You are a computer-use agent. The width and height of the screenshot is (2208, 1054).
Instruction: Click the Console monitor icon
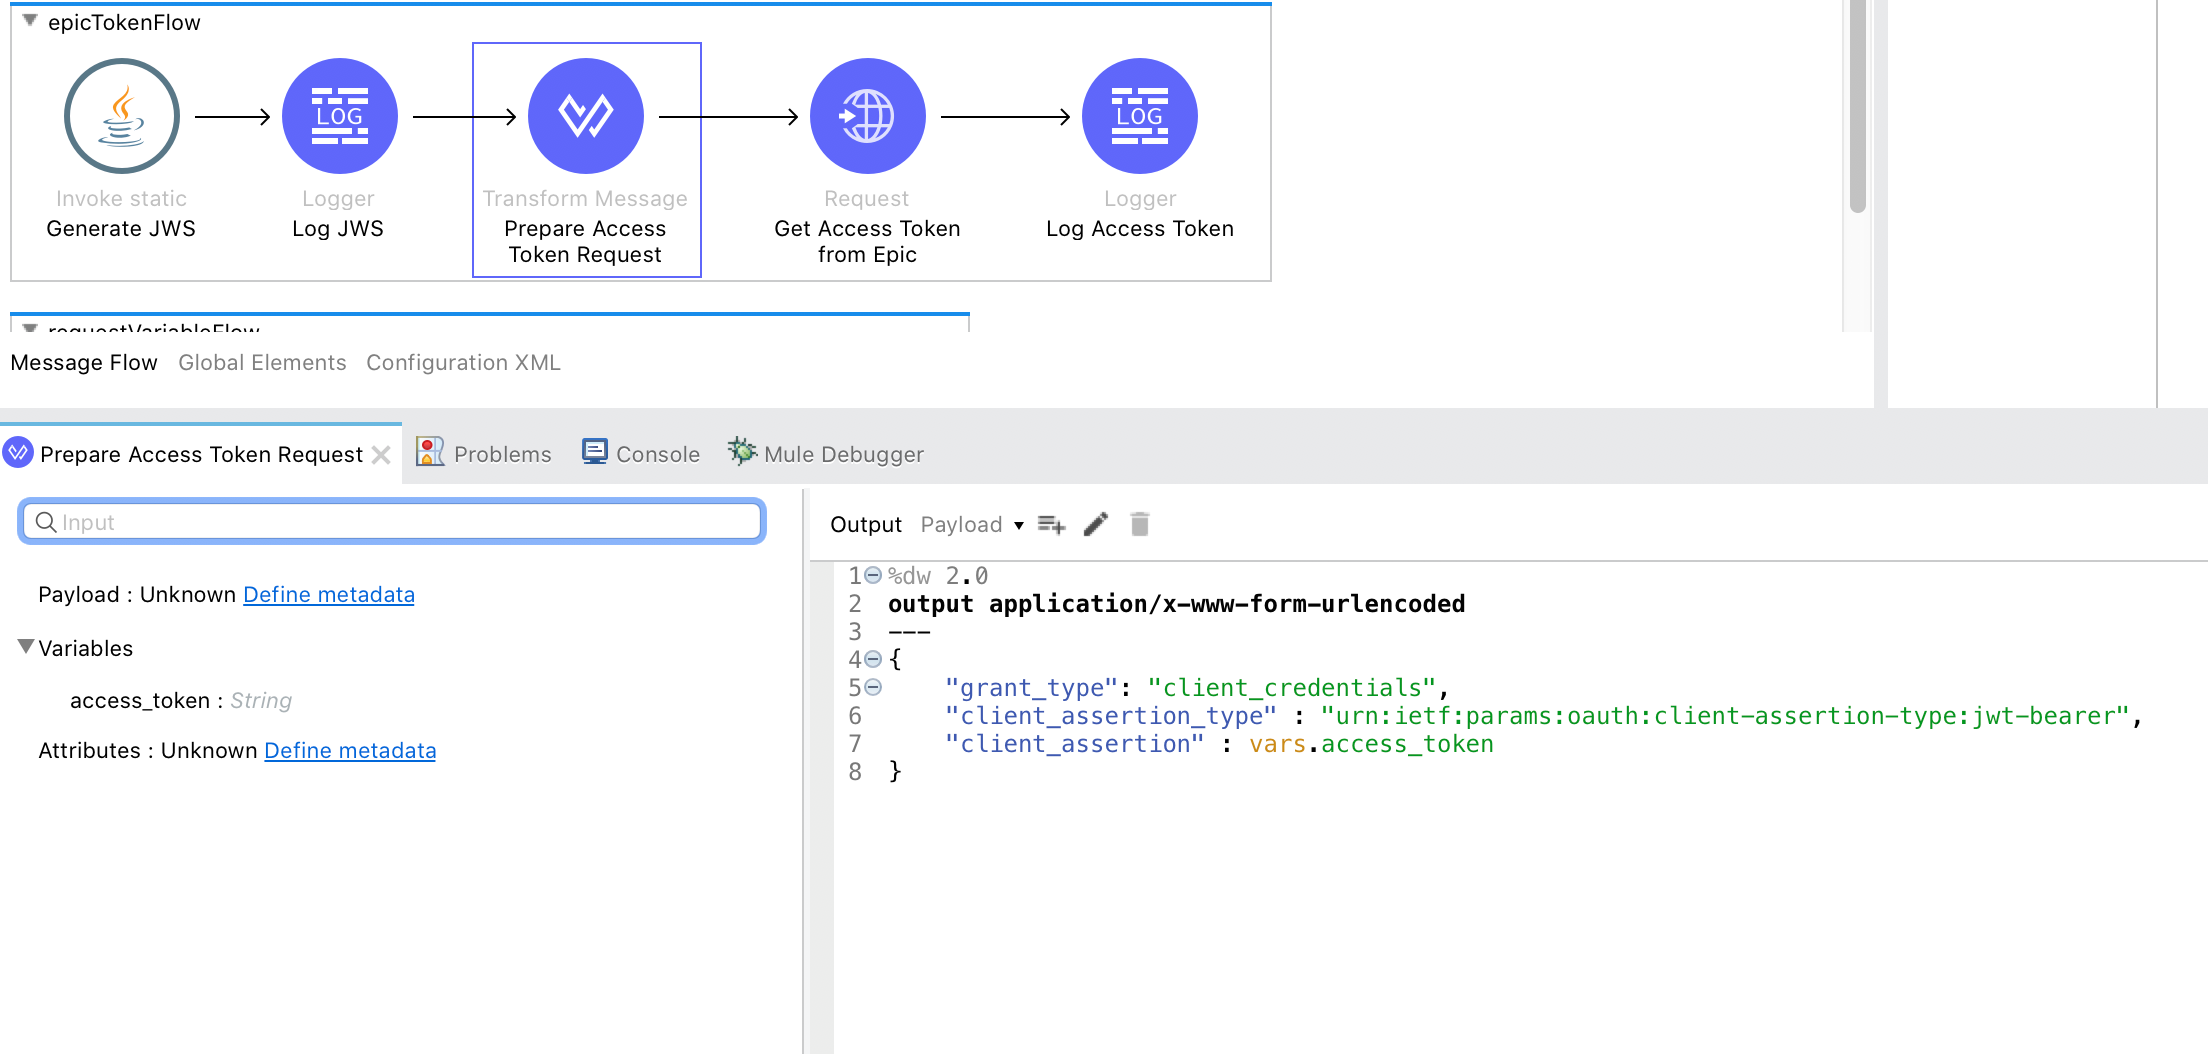[595, 452]
